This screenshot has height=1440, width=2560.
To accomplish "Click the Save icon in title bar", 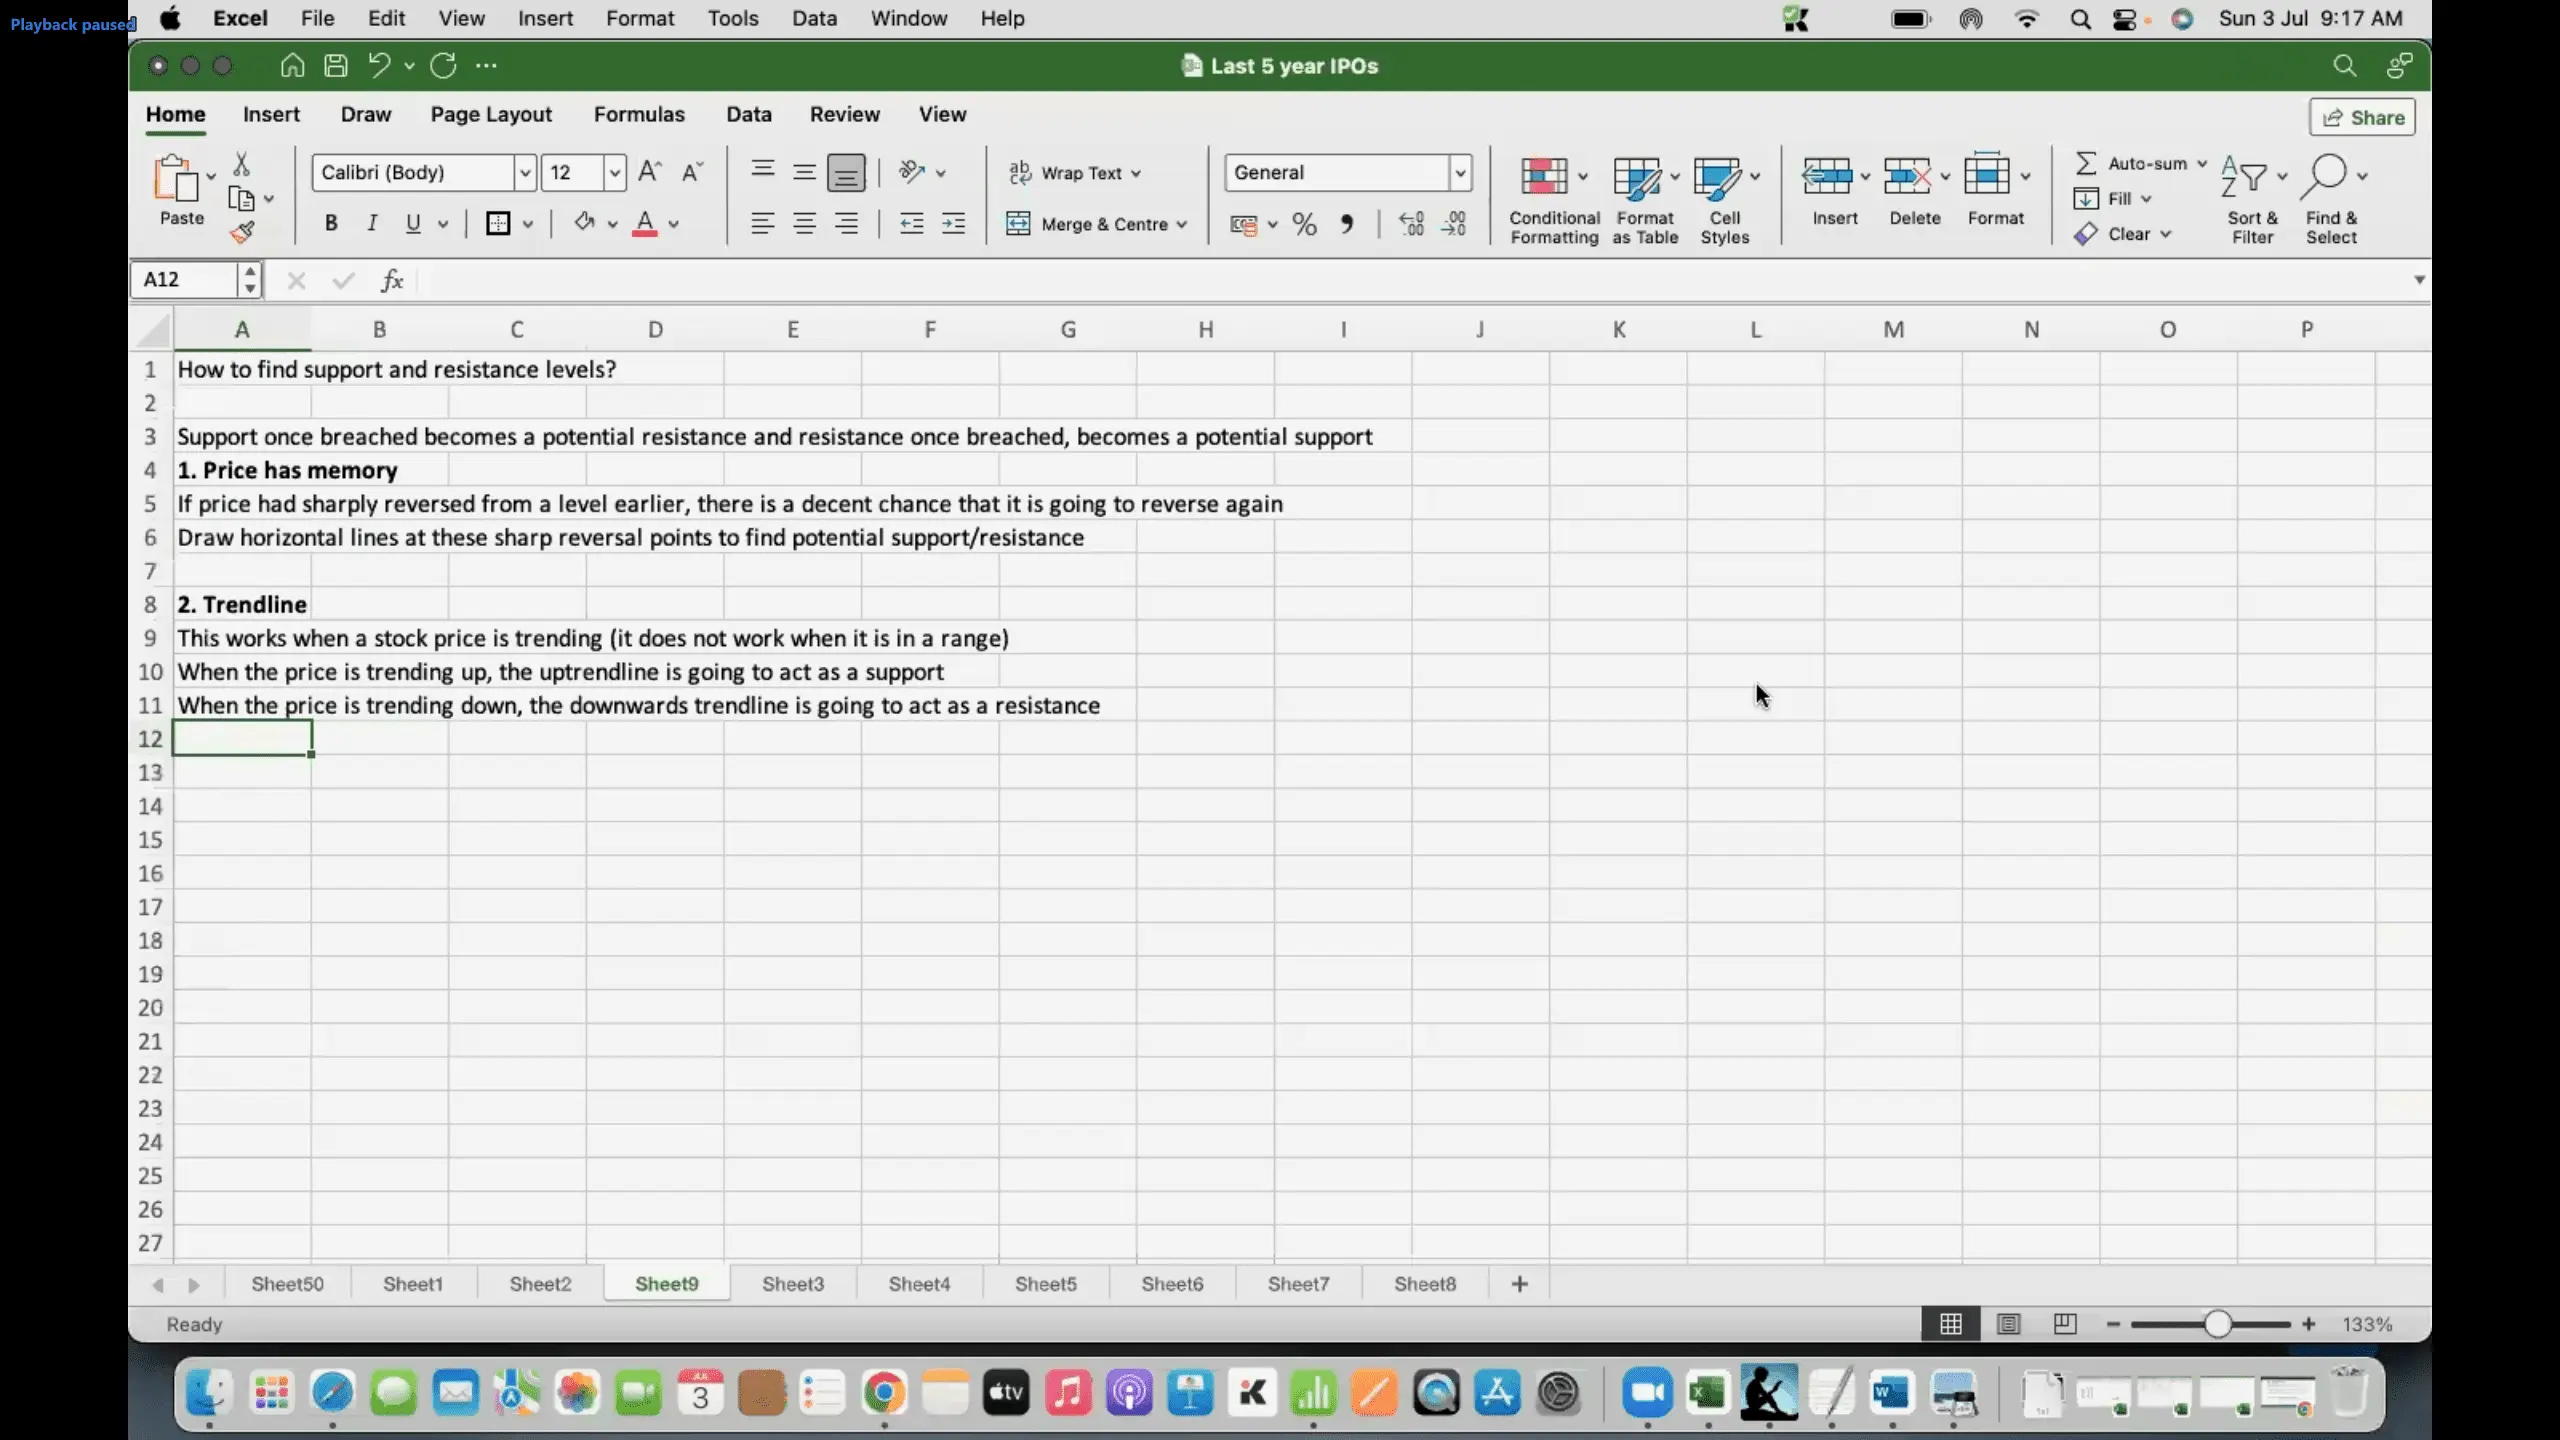I will point(336,66).
